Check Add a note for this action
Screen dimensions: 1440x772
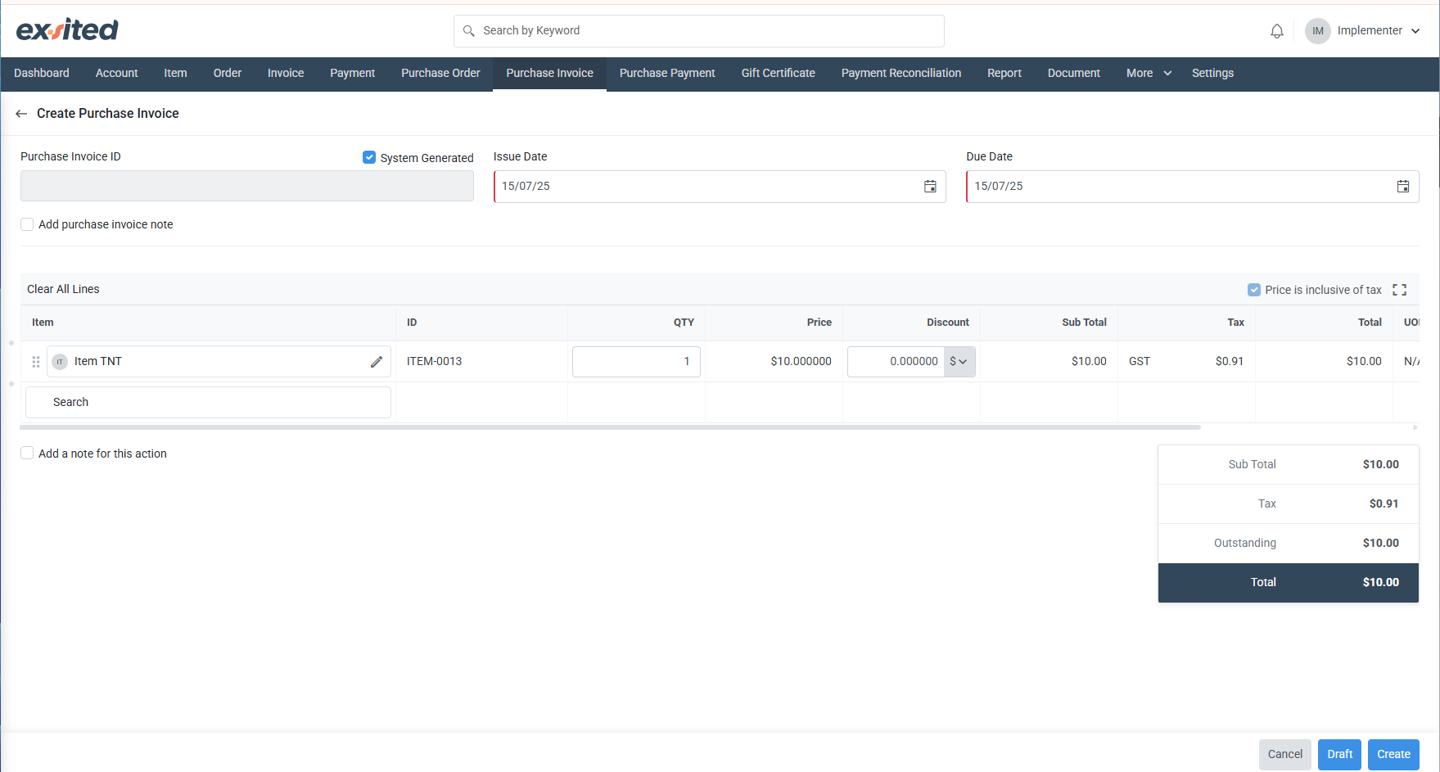point(27,453)
